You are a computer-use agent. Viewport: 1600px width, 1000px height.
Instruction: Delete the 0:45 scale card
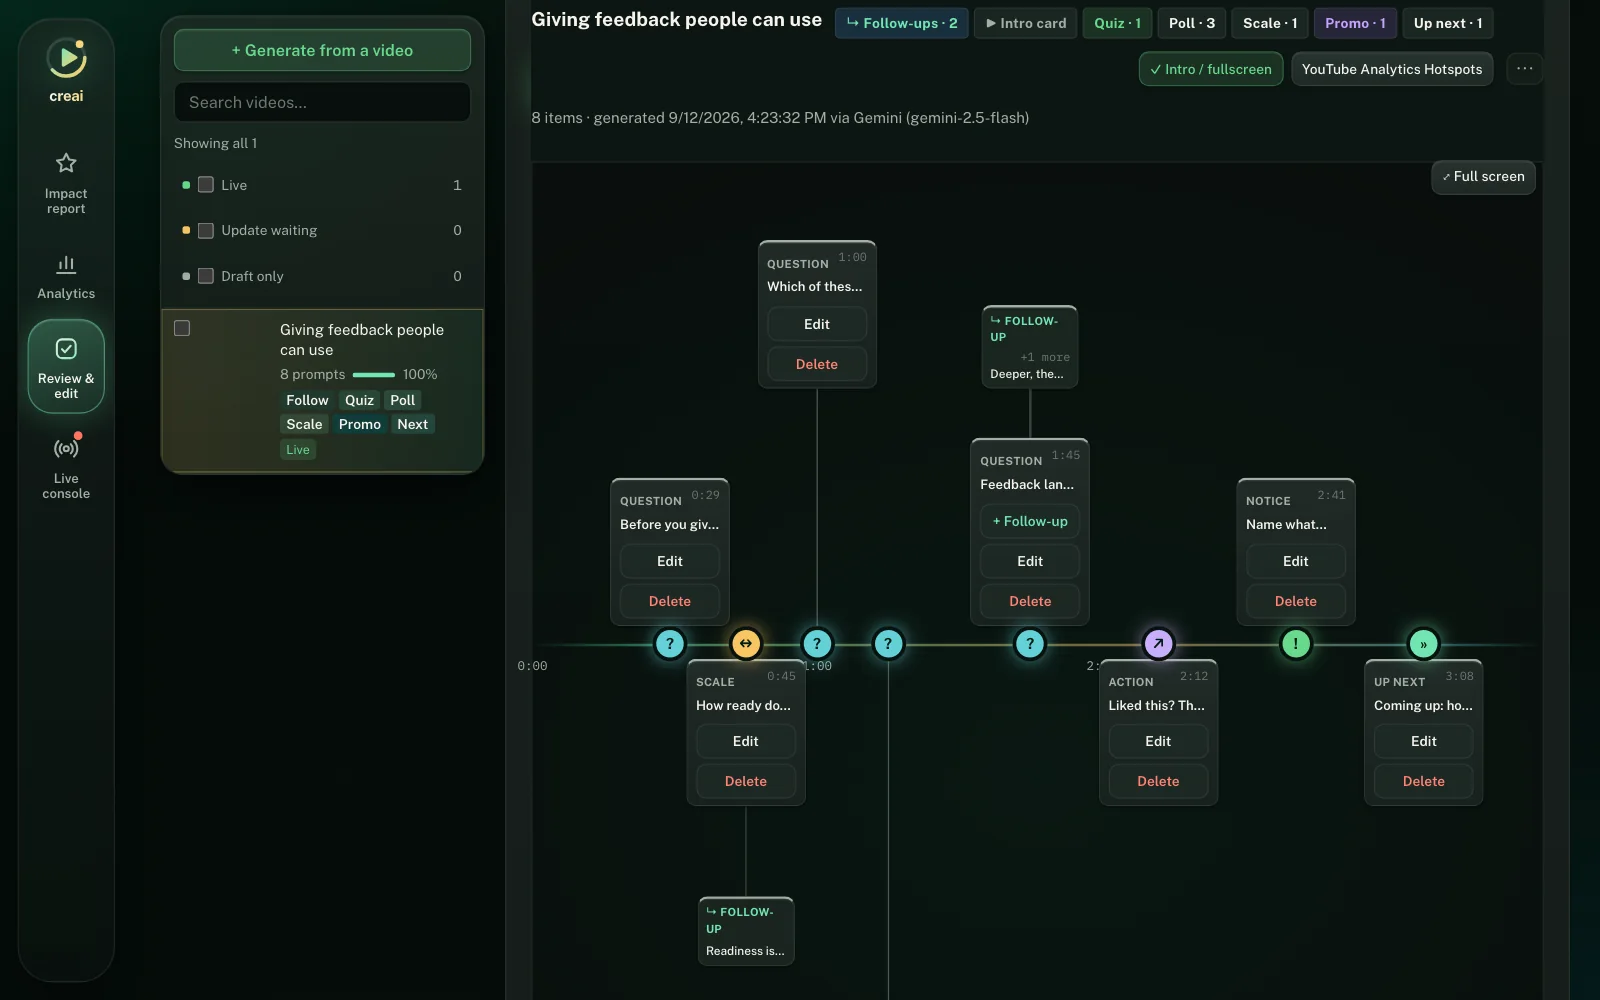[x=746, y=781]
